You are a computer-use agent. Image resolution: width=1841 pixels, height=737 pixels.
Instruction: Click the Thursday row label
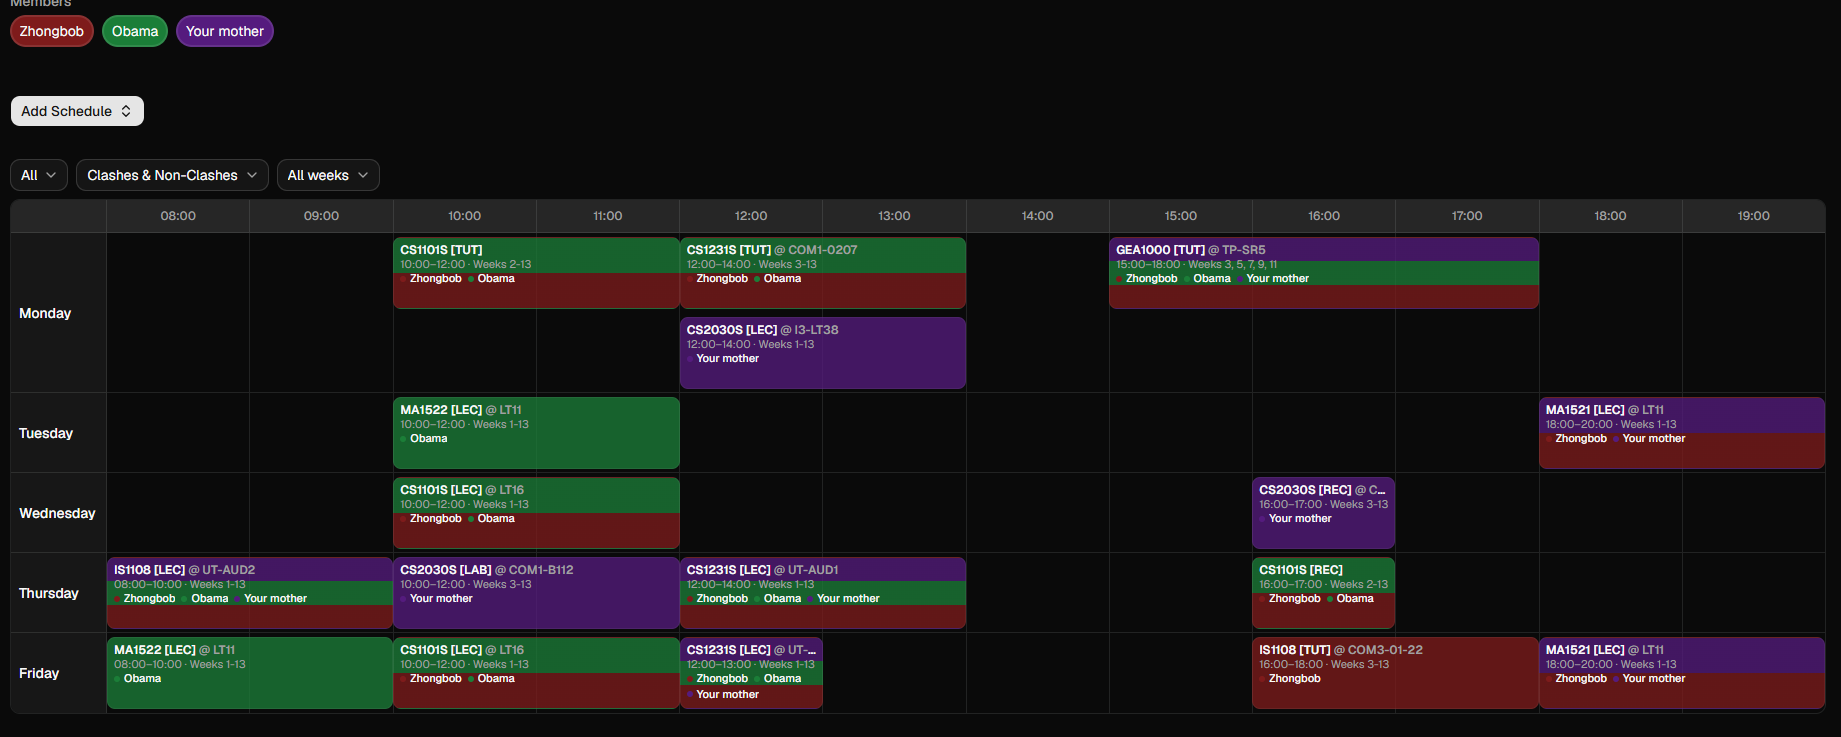click(x=49, y=593)
